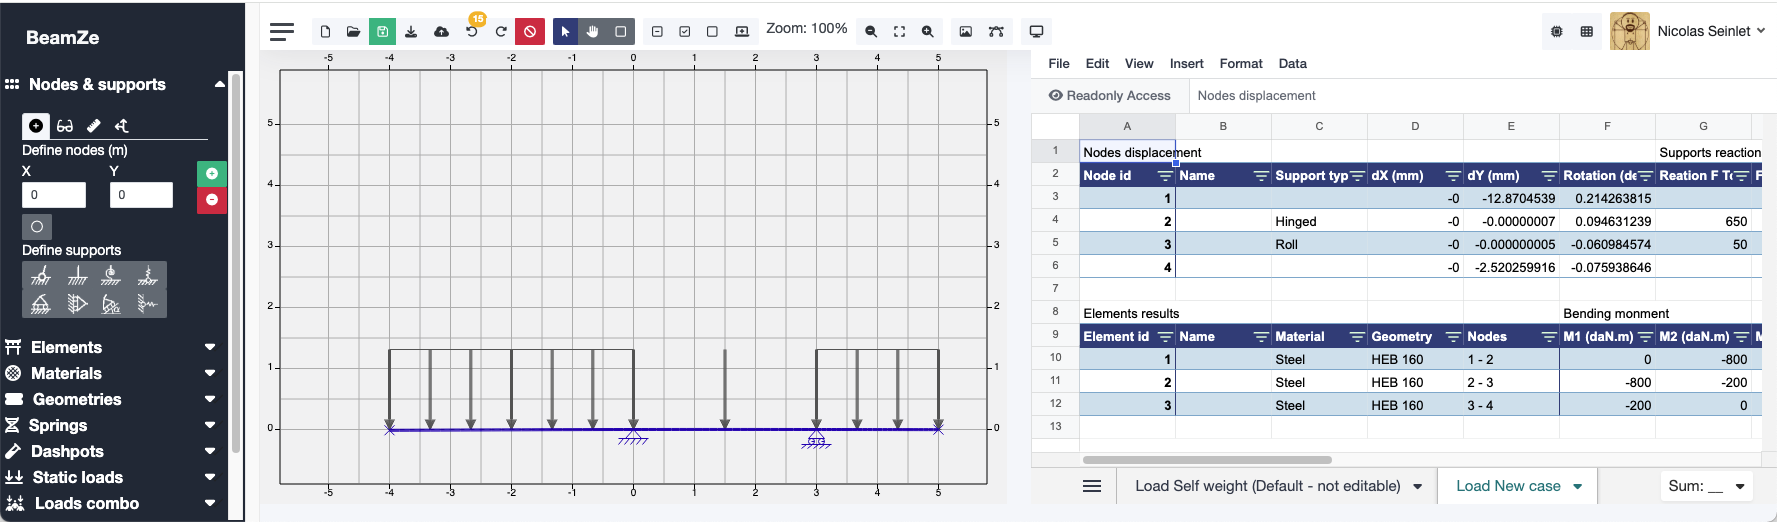This screenshot has width=1777, height=522.
Task: Click the empty checkbox icon in toolbar
Action: (712, 32)
